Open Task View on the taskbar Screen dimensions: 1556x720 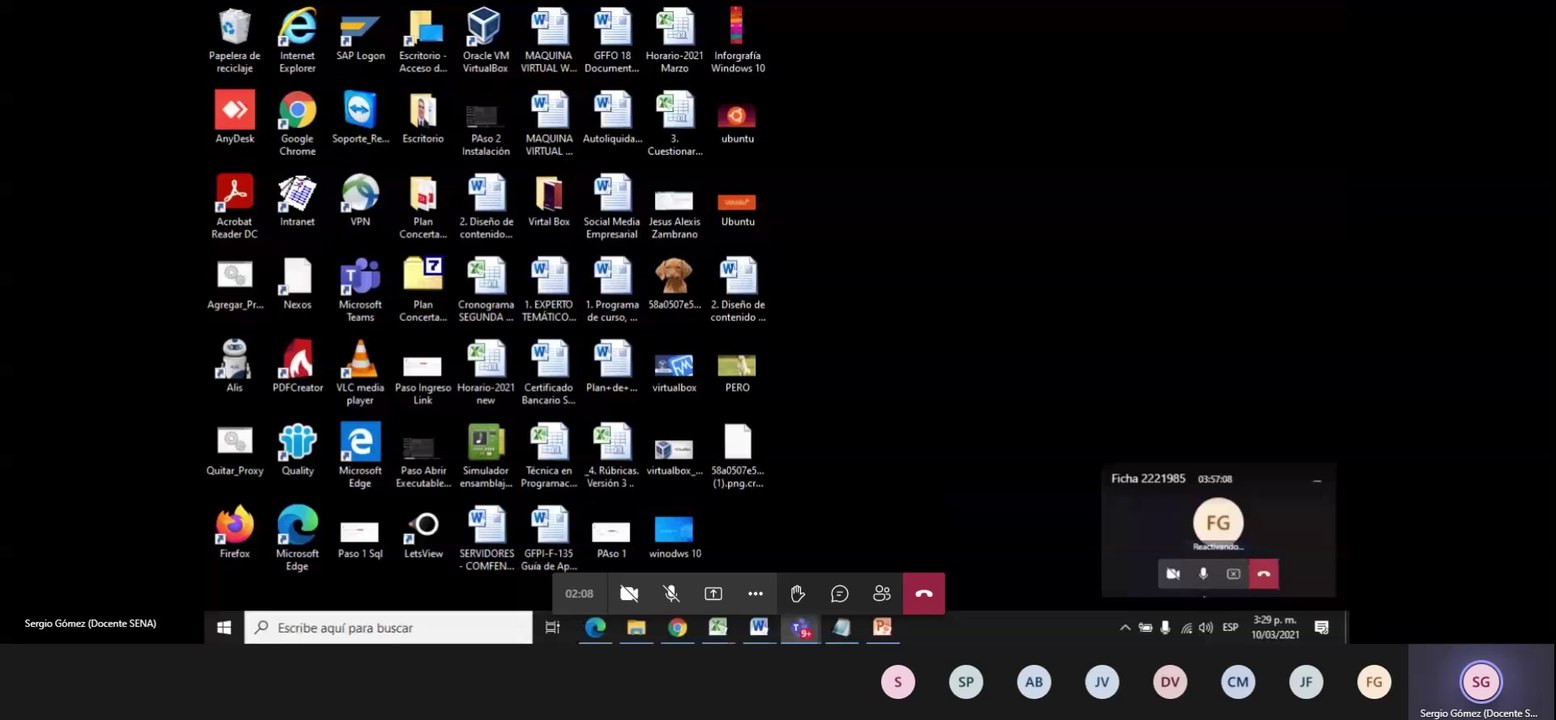coord(552,628)
